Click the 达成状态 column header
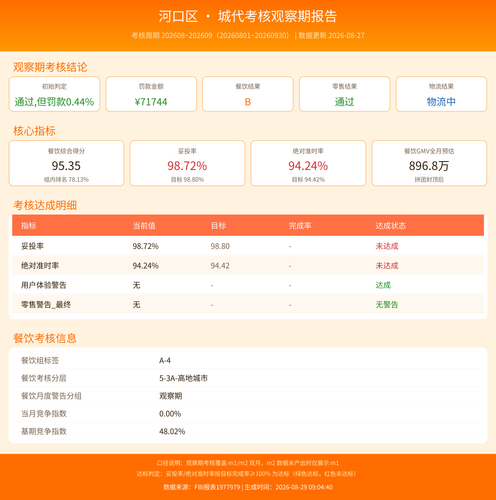Screen dimensions: 496x500 coord(391,226)
